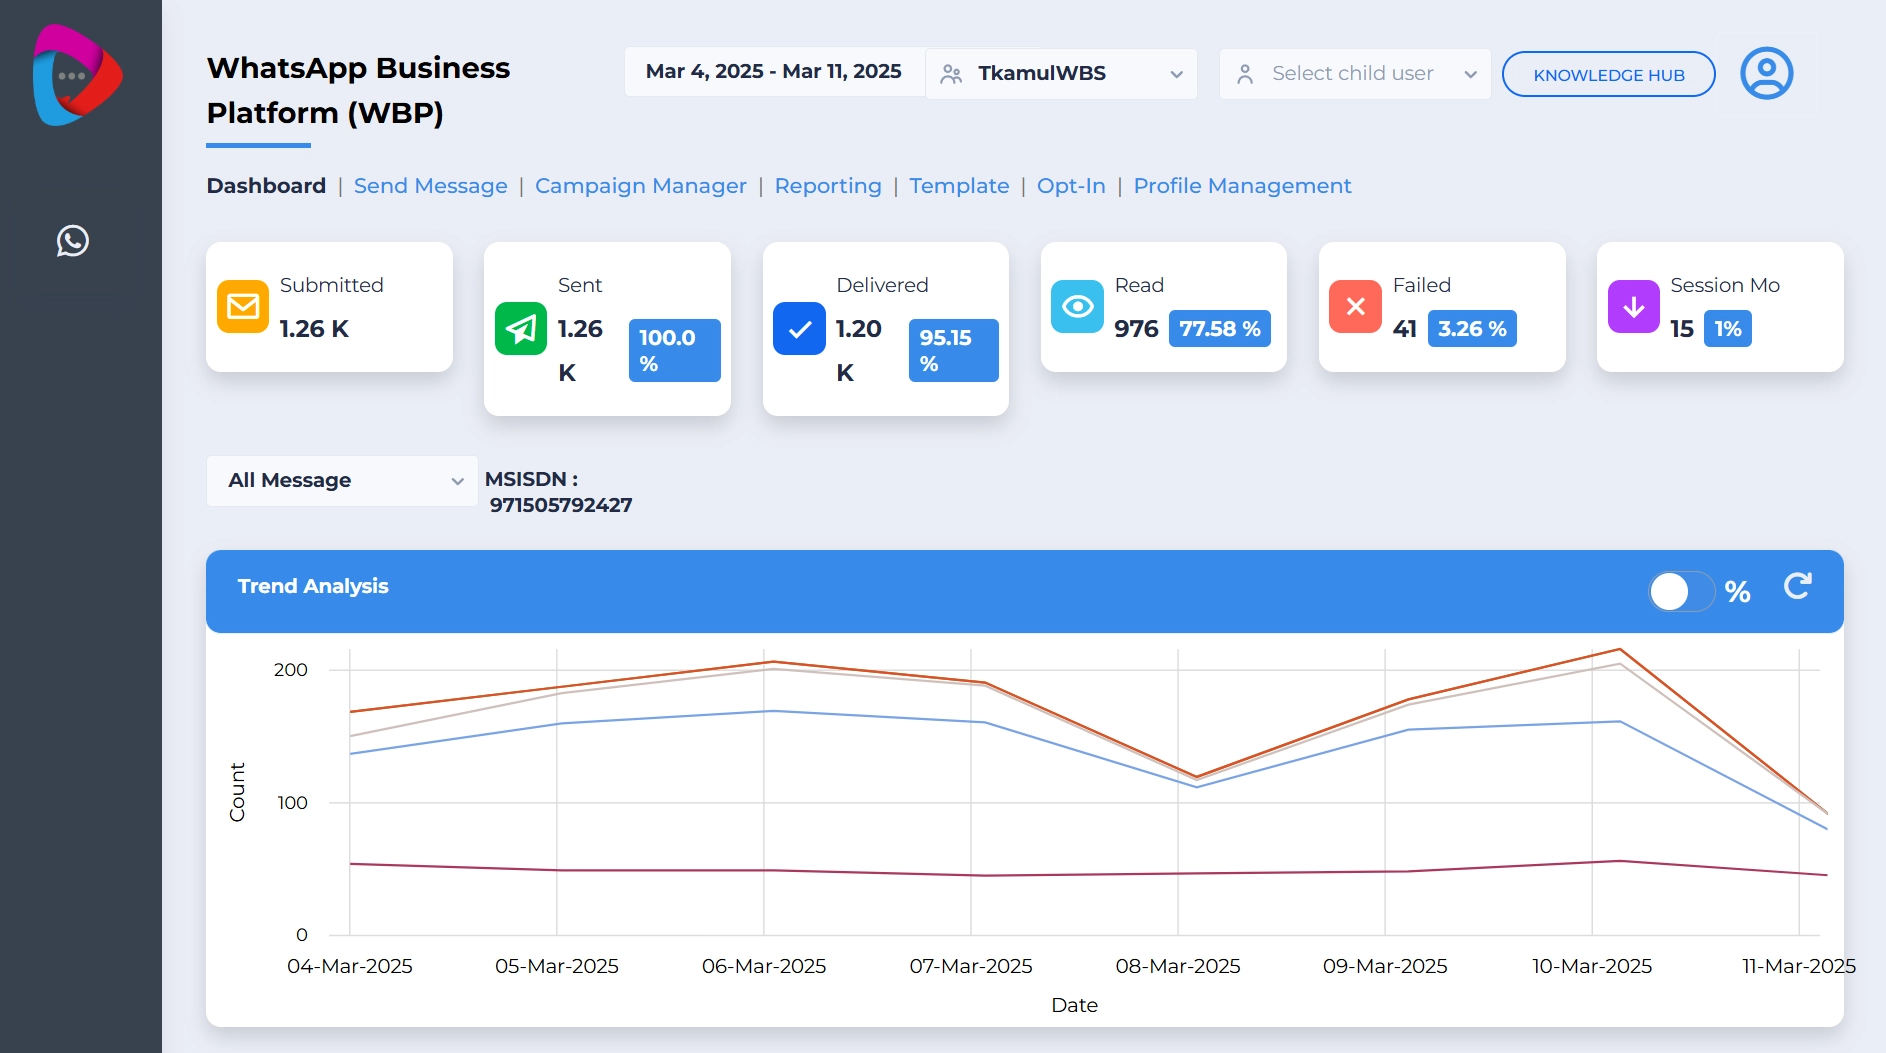Click the Session Mo down-arrow icon
The image size is (1886, 1053).
pos(1633,306)
